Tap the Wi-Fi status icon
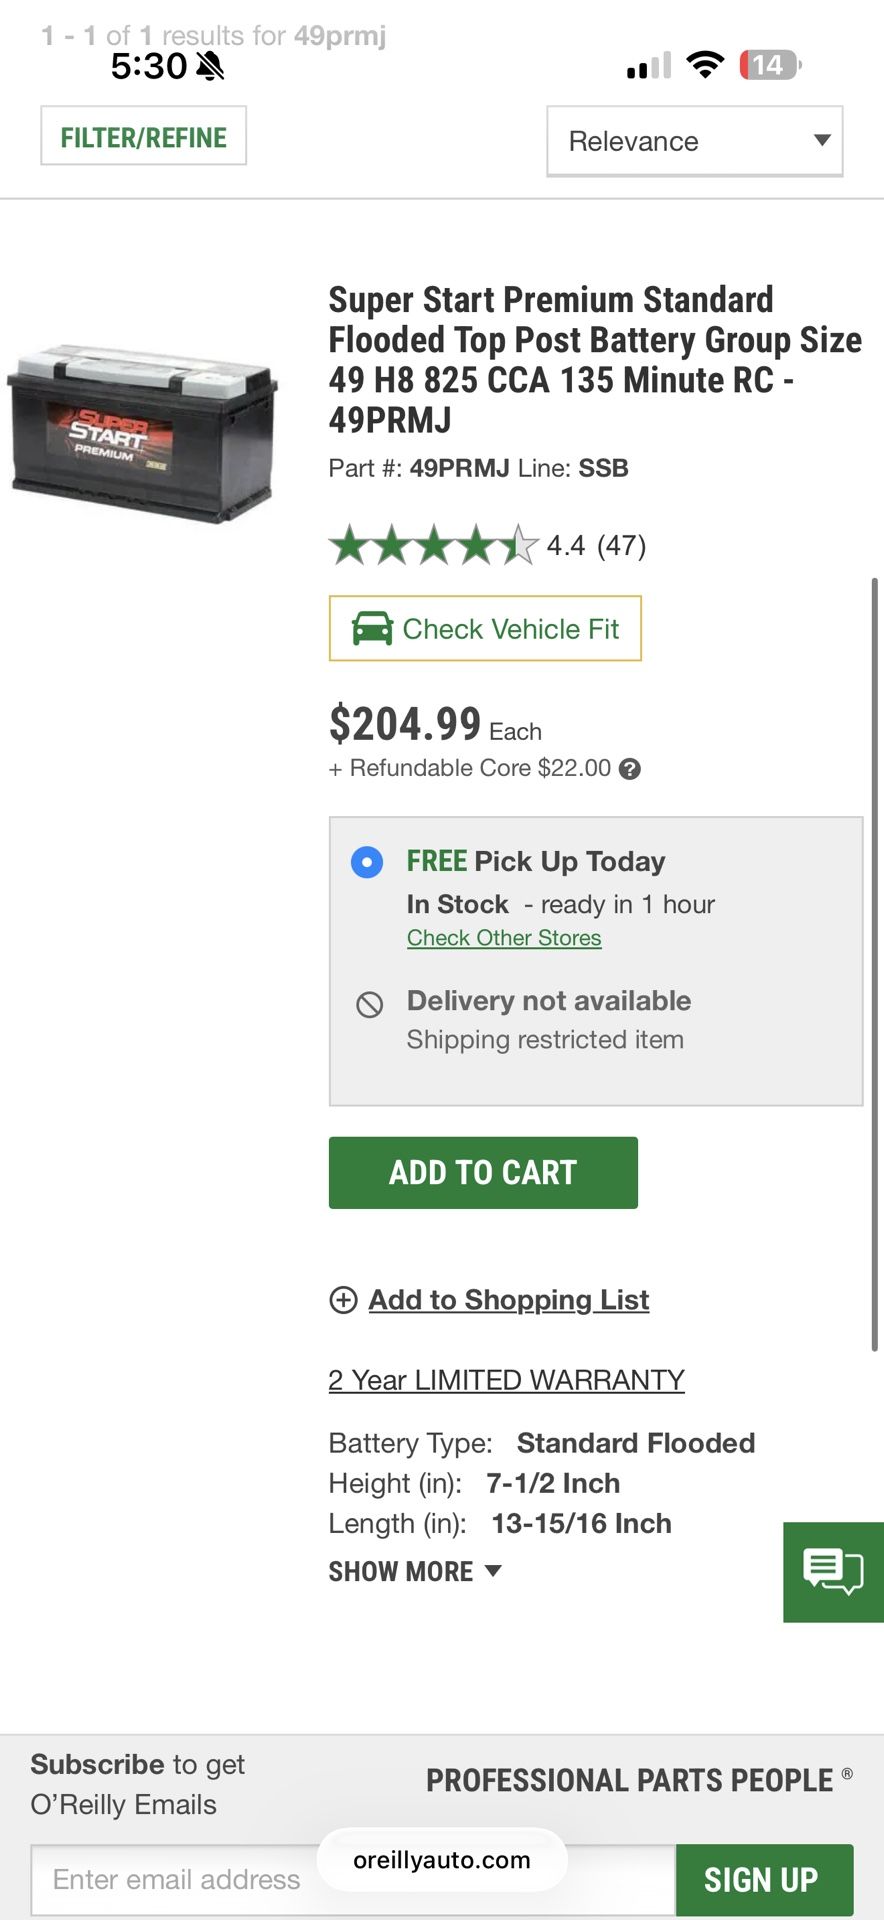The image size is (884, 1920). coord(705,65)
